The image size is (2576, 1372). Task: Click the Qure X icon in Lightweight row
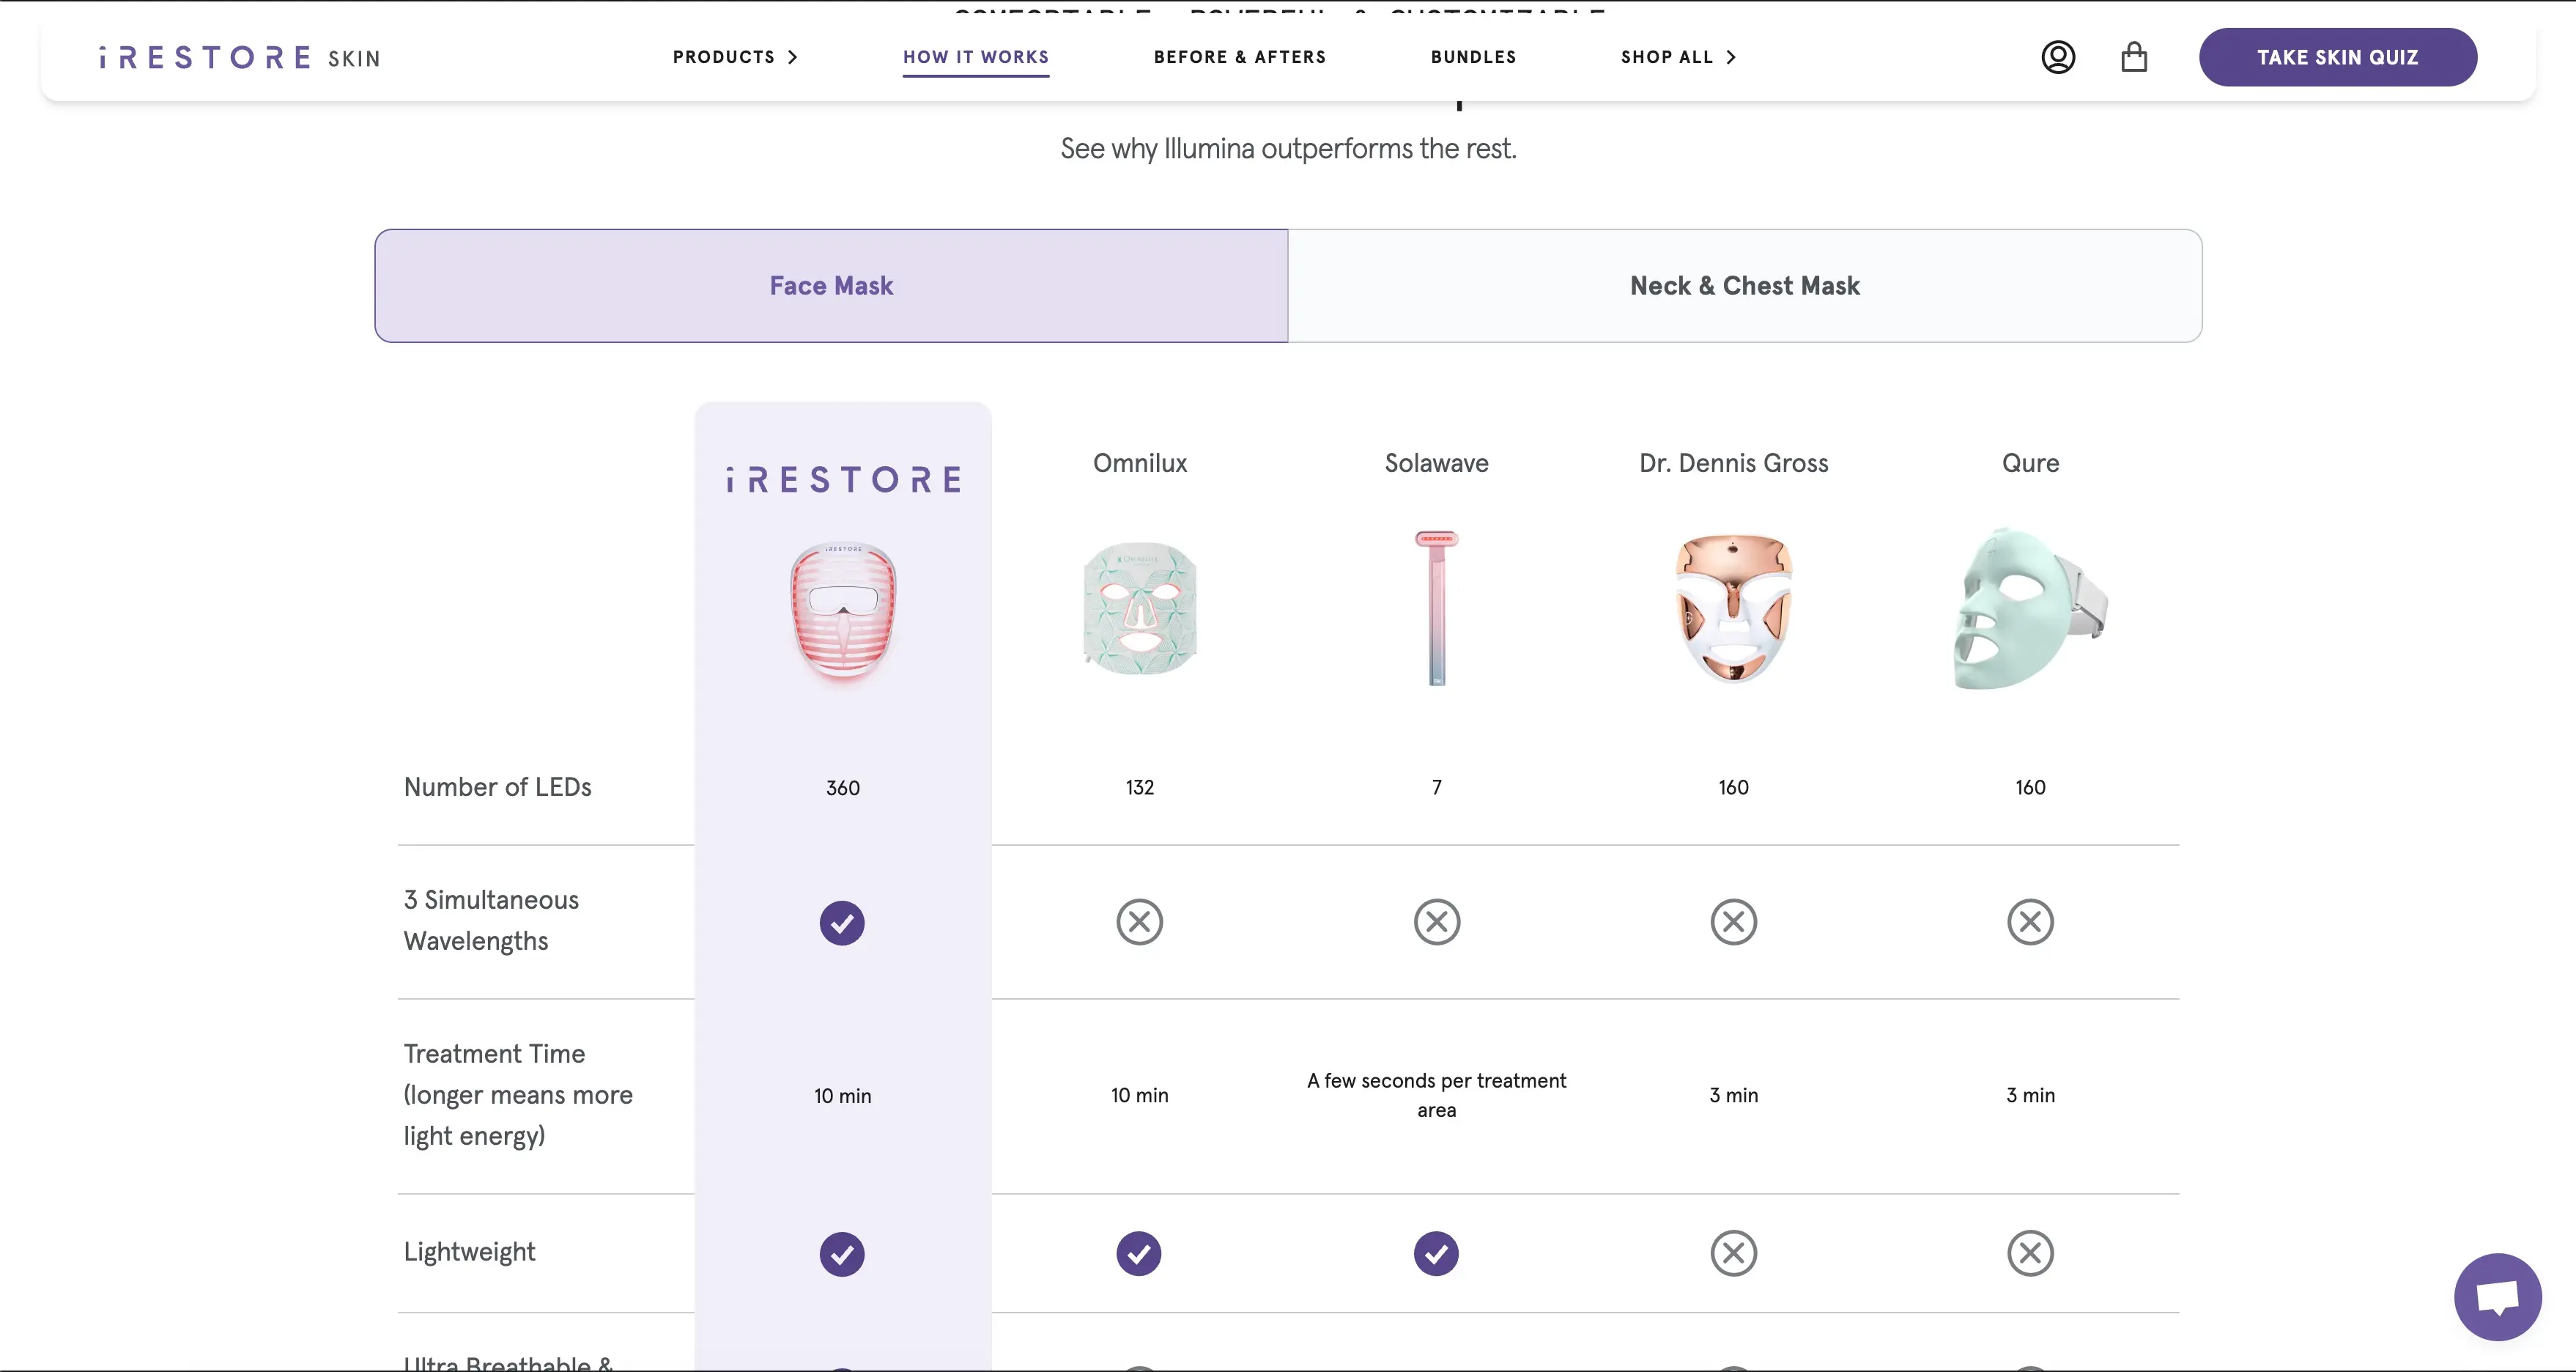2029,1253
